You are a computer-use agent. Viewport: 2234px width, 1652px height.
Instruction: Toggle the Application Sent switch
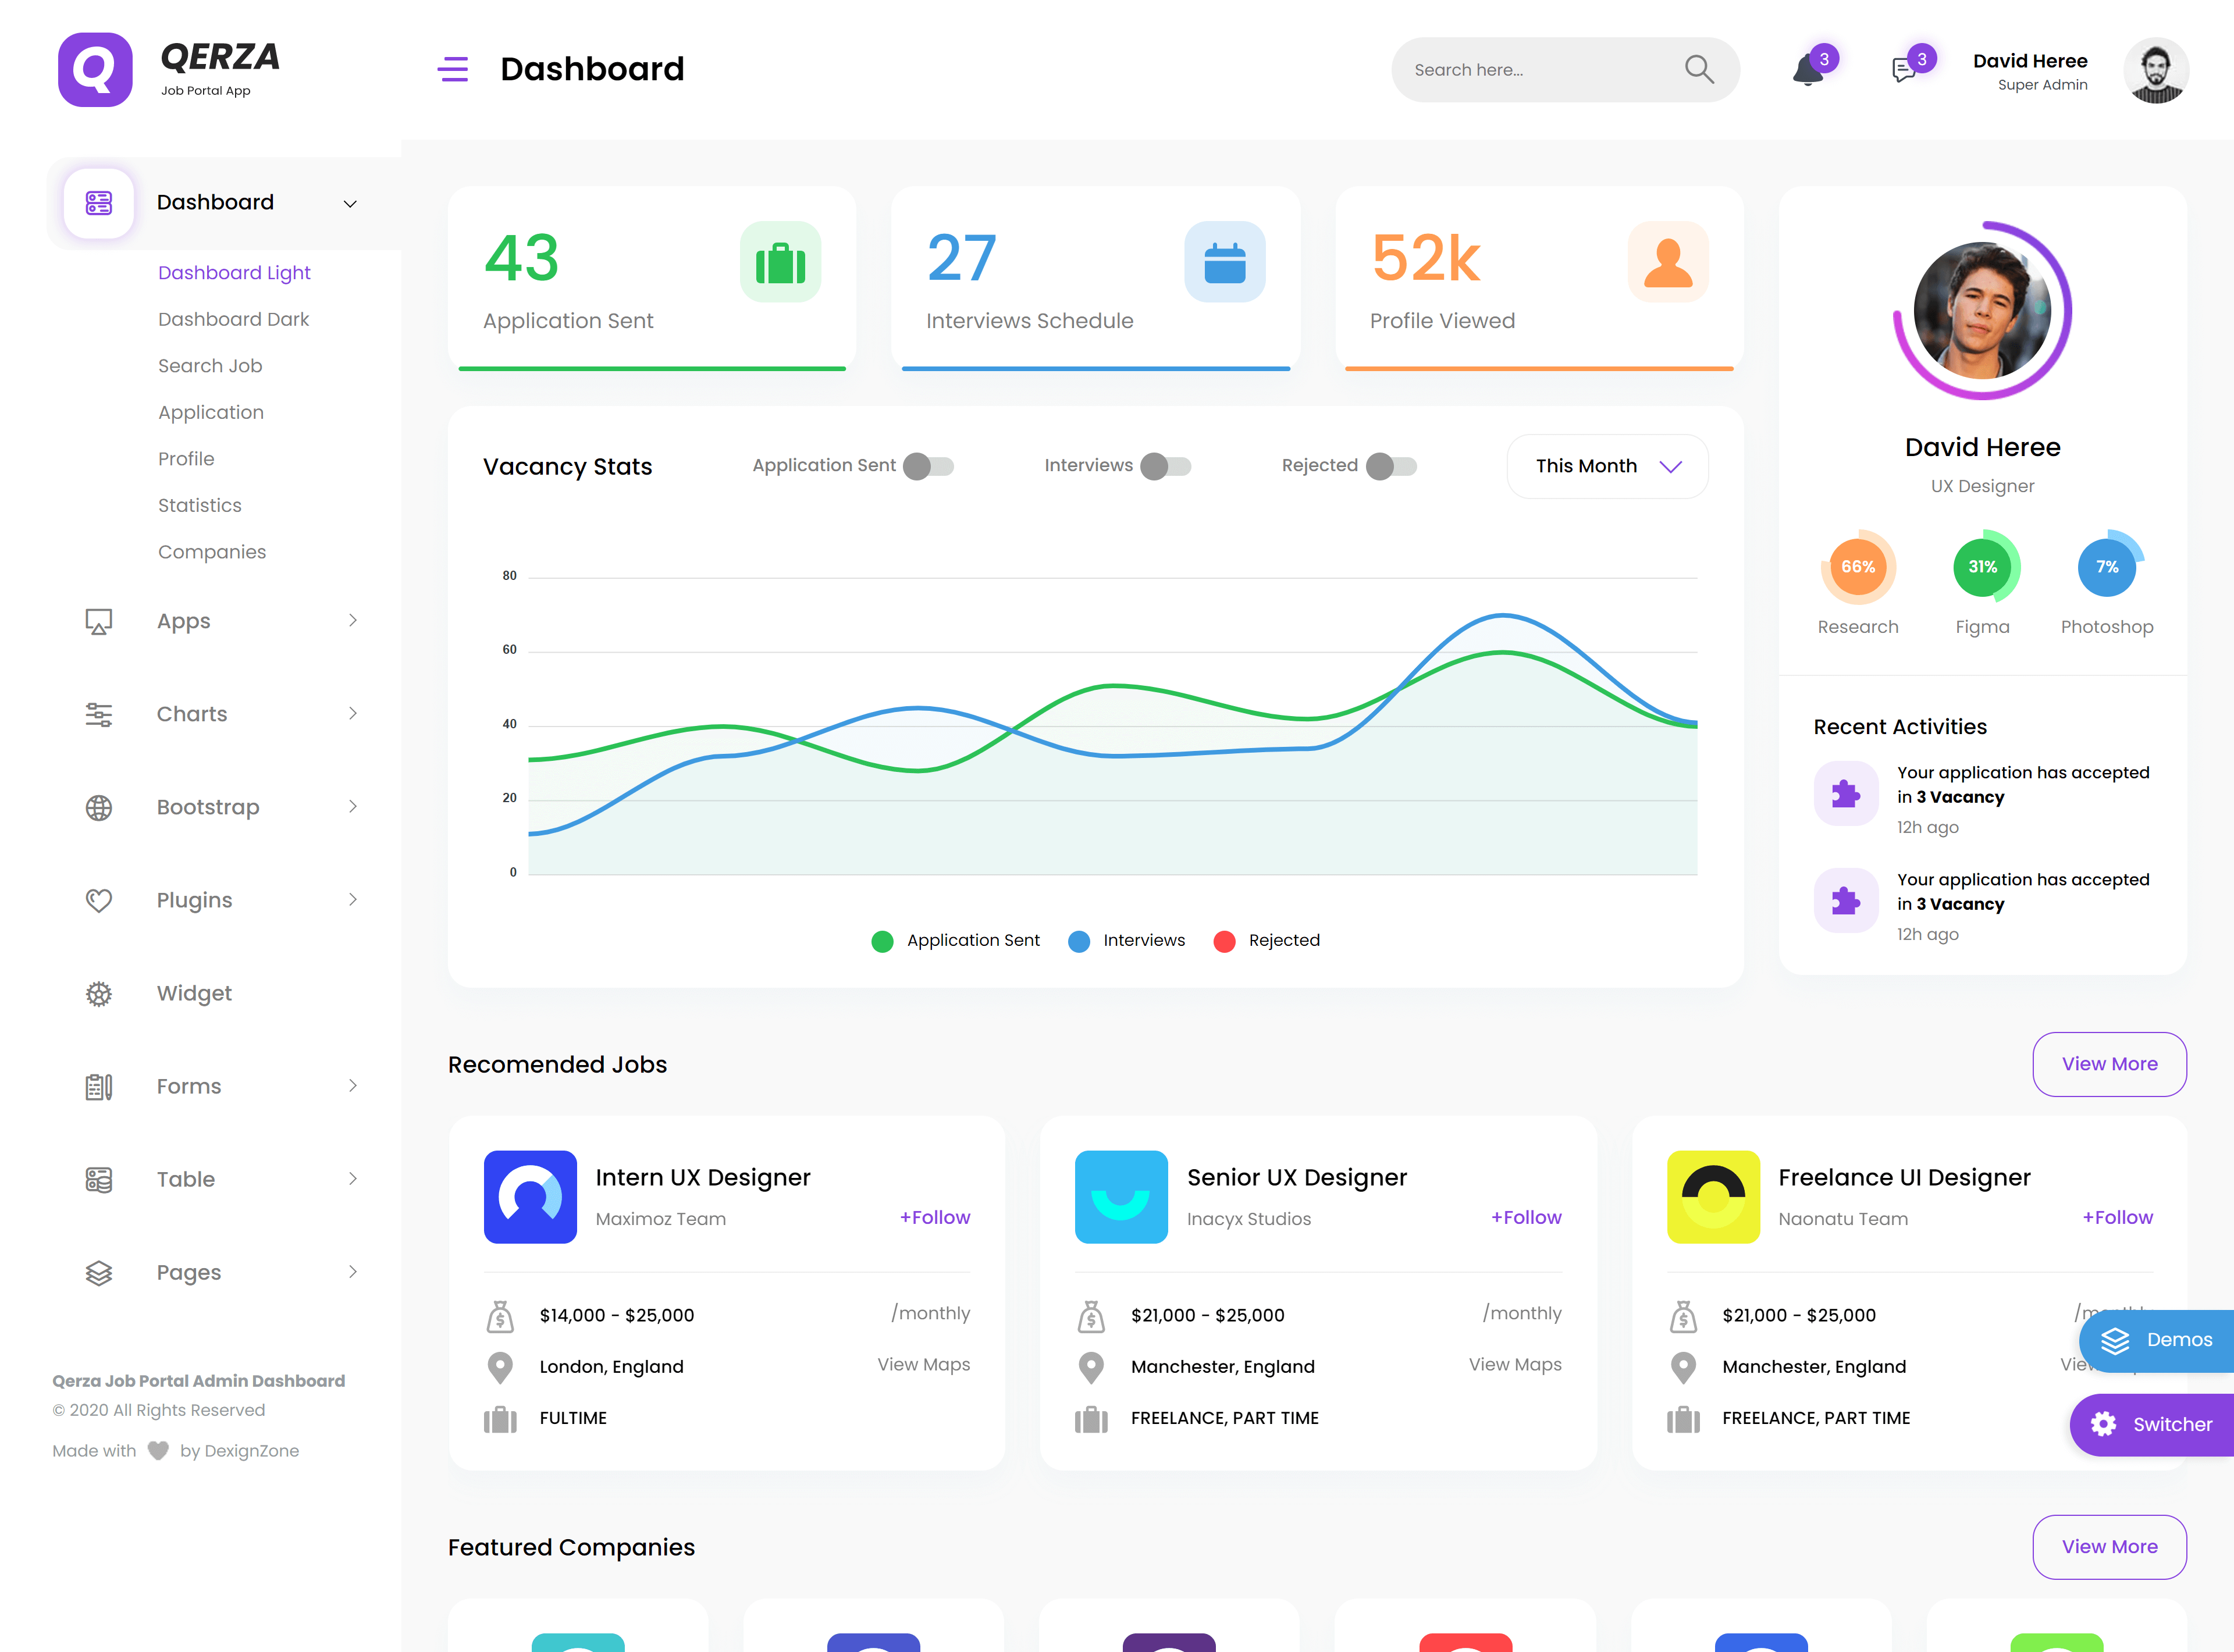tap(928, 466)
